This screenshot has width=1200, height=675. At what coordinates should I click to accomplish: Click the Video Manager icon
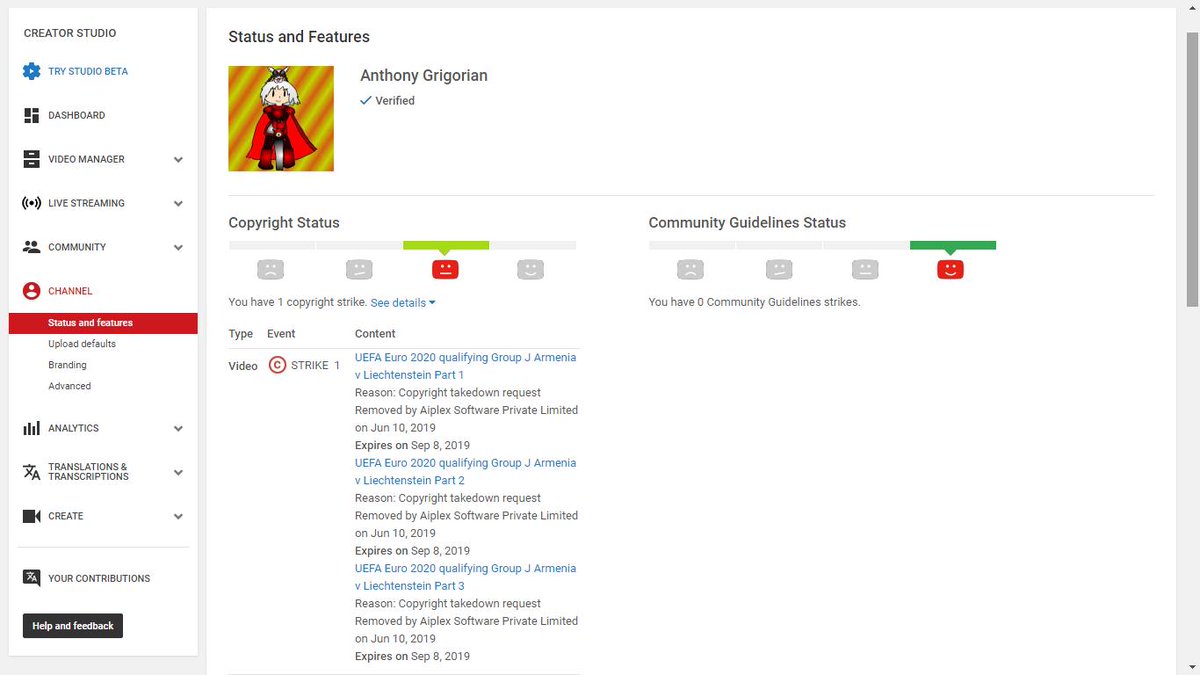[x=31, y=159]
